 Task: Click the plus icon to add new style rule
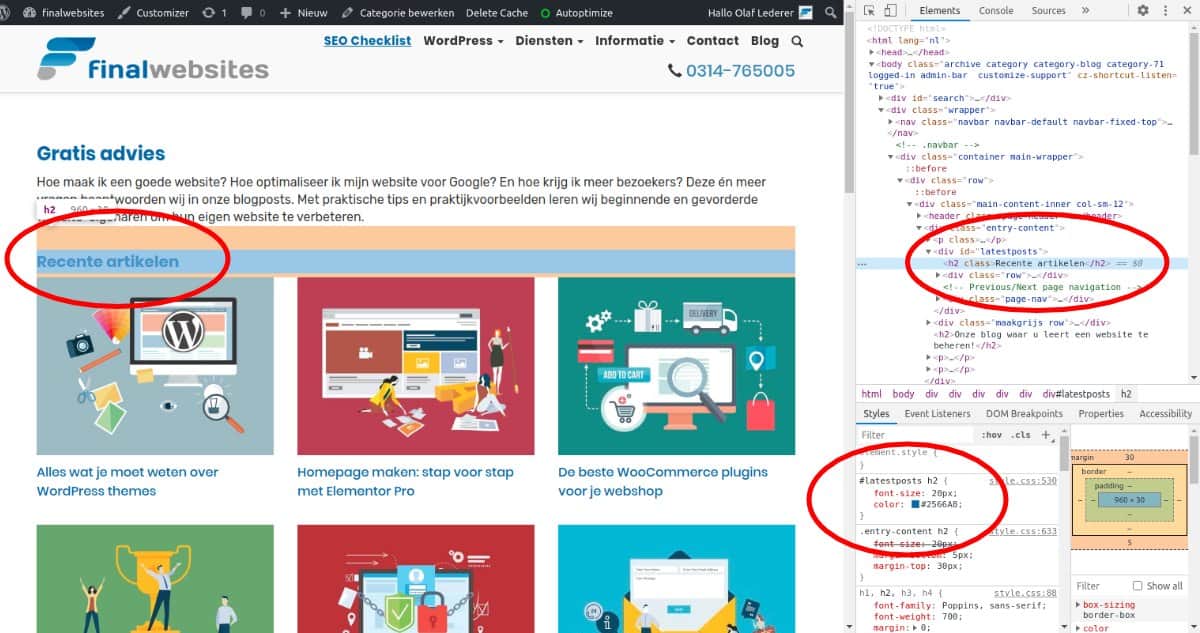(x=1046, y=435)
